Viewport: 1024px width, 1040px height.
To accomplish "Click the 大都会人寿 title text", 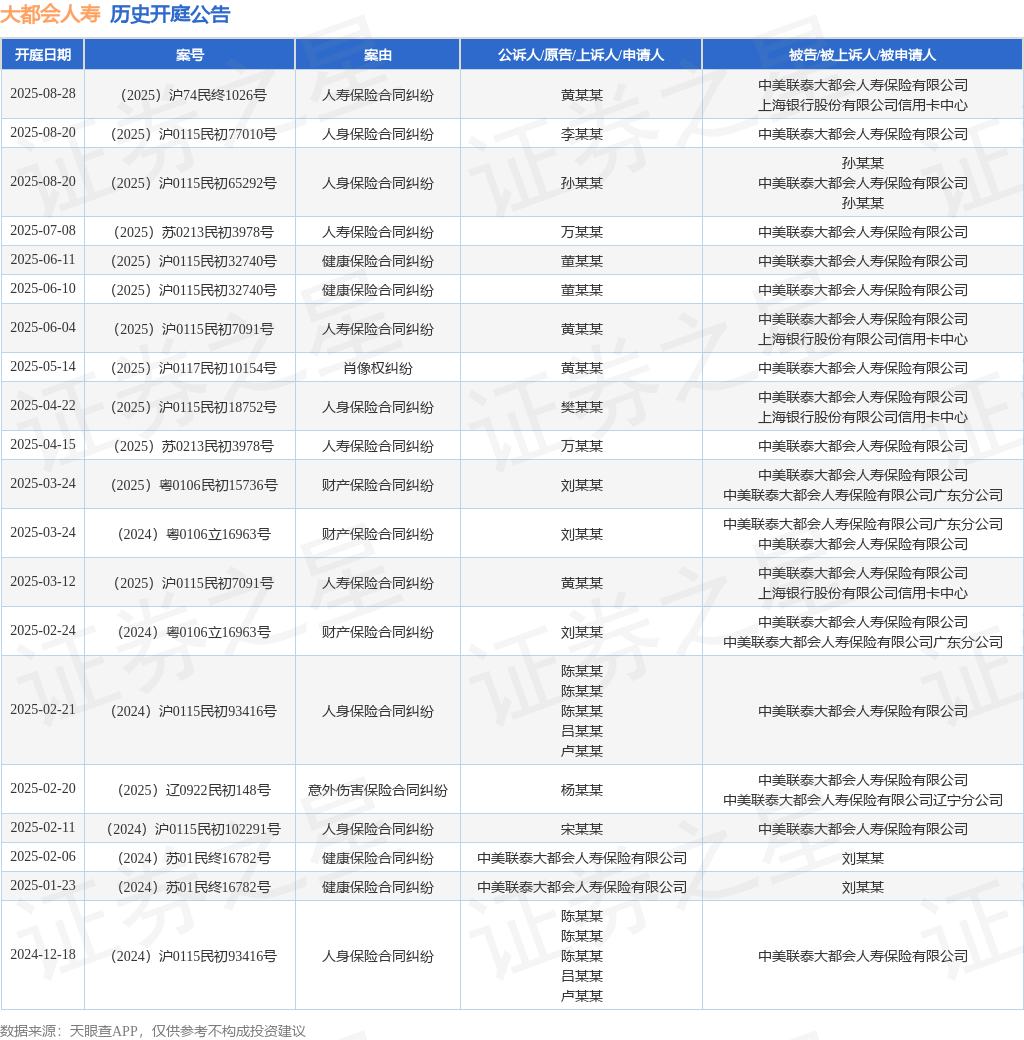I will [50, 14].
